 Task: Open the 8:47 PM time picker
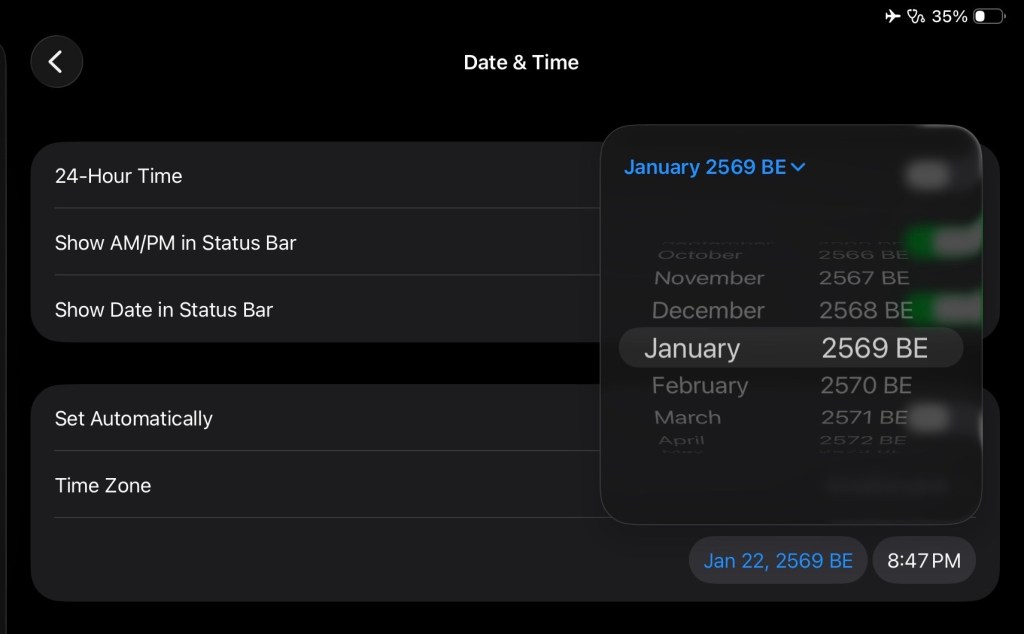[924, 560]
